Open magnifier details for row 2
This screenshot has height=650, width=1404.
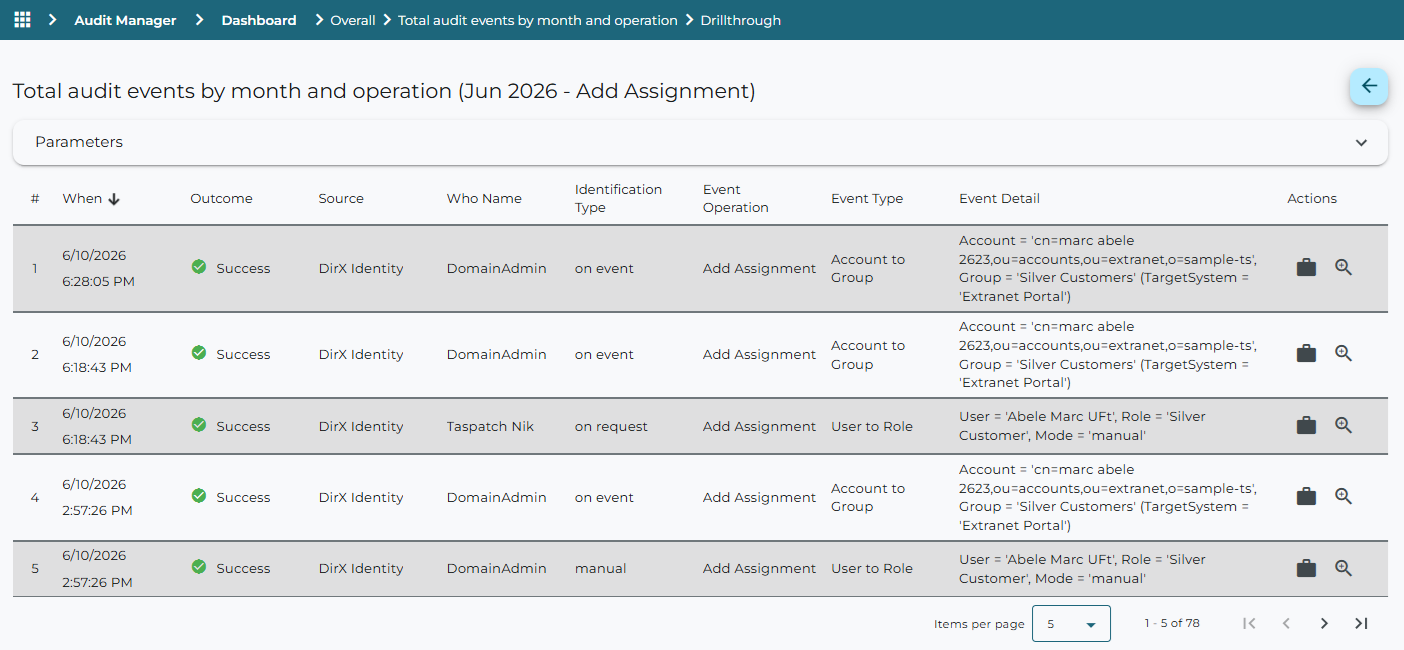tap(1343, 354)
